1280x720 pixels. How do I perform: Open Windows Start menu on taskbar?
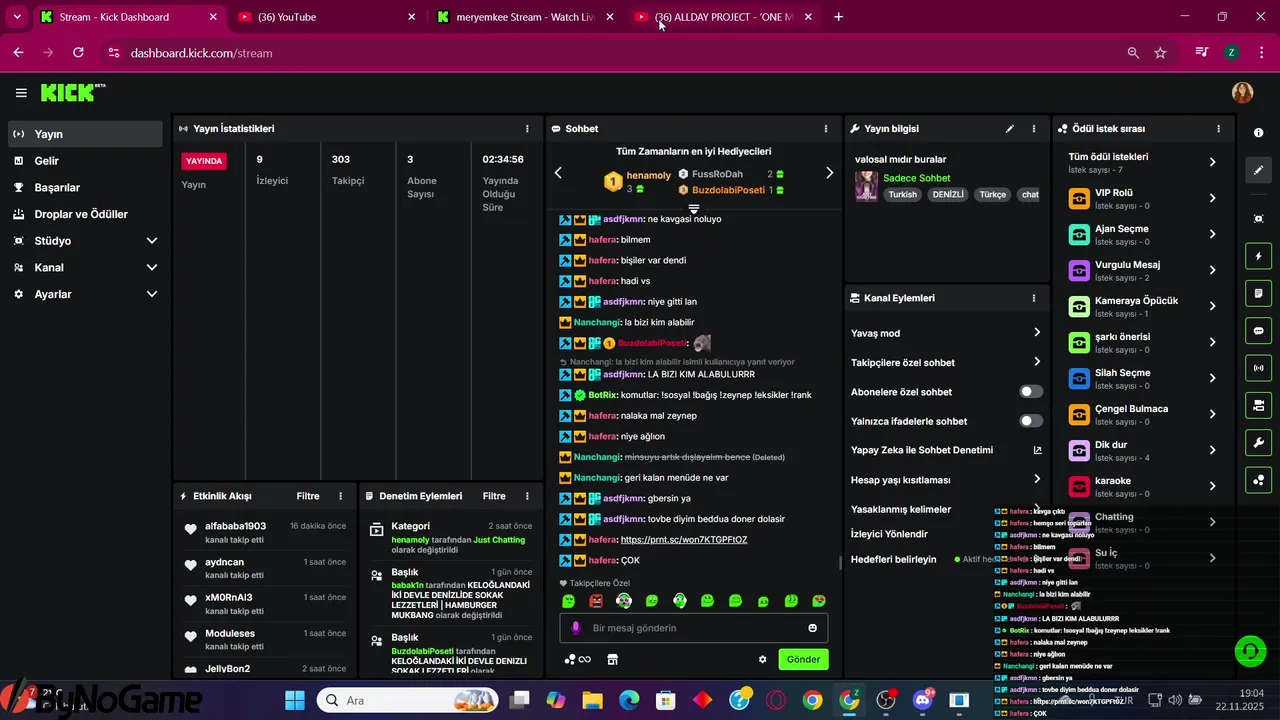click(x=294, y=700)
